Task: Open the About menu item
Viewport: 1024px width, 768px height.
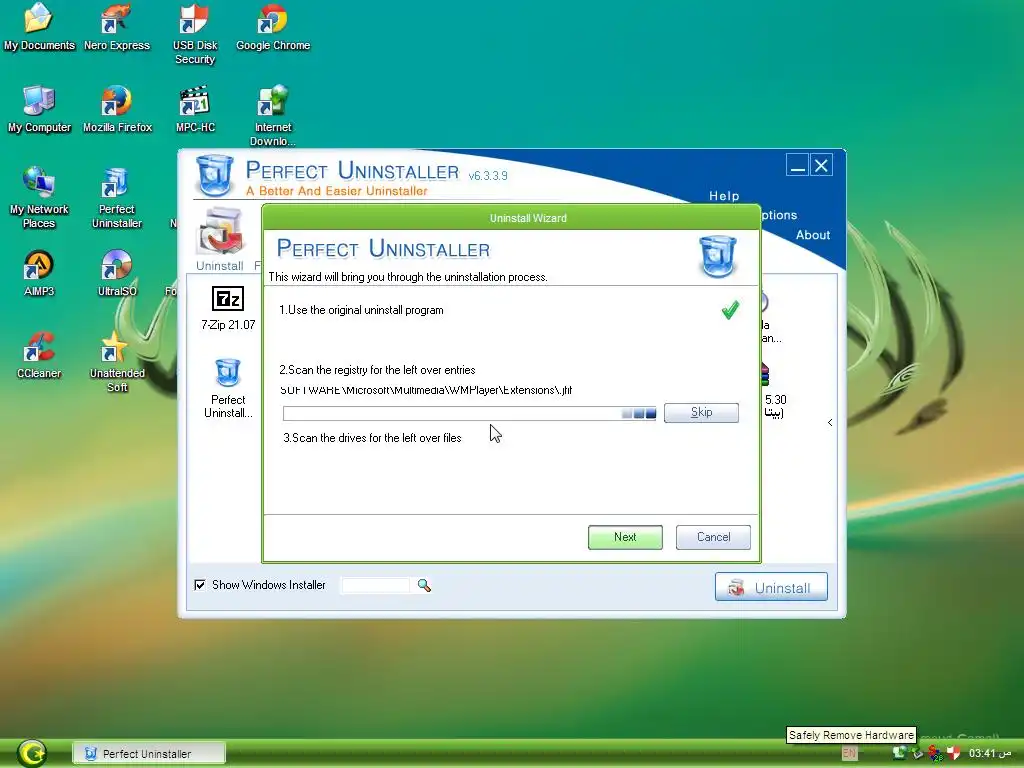Action: pyautogui.click(x=812, y=235)
